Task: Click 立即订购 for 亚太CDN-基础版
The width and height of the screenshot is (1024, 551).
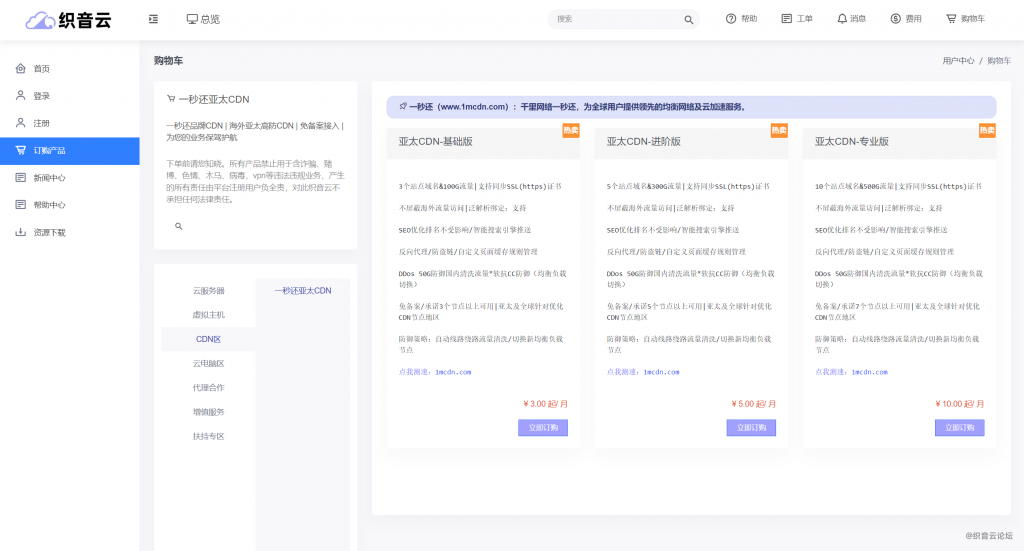Action: (543, 428)
